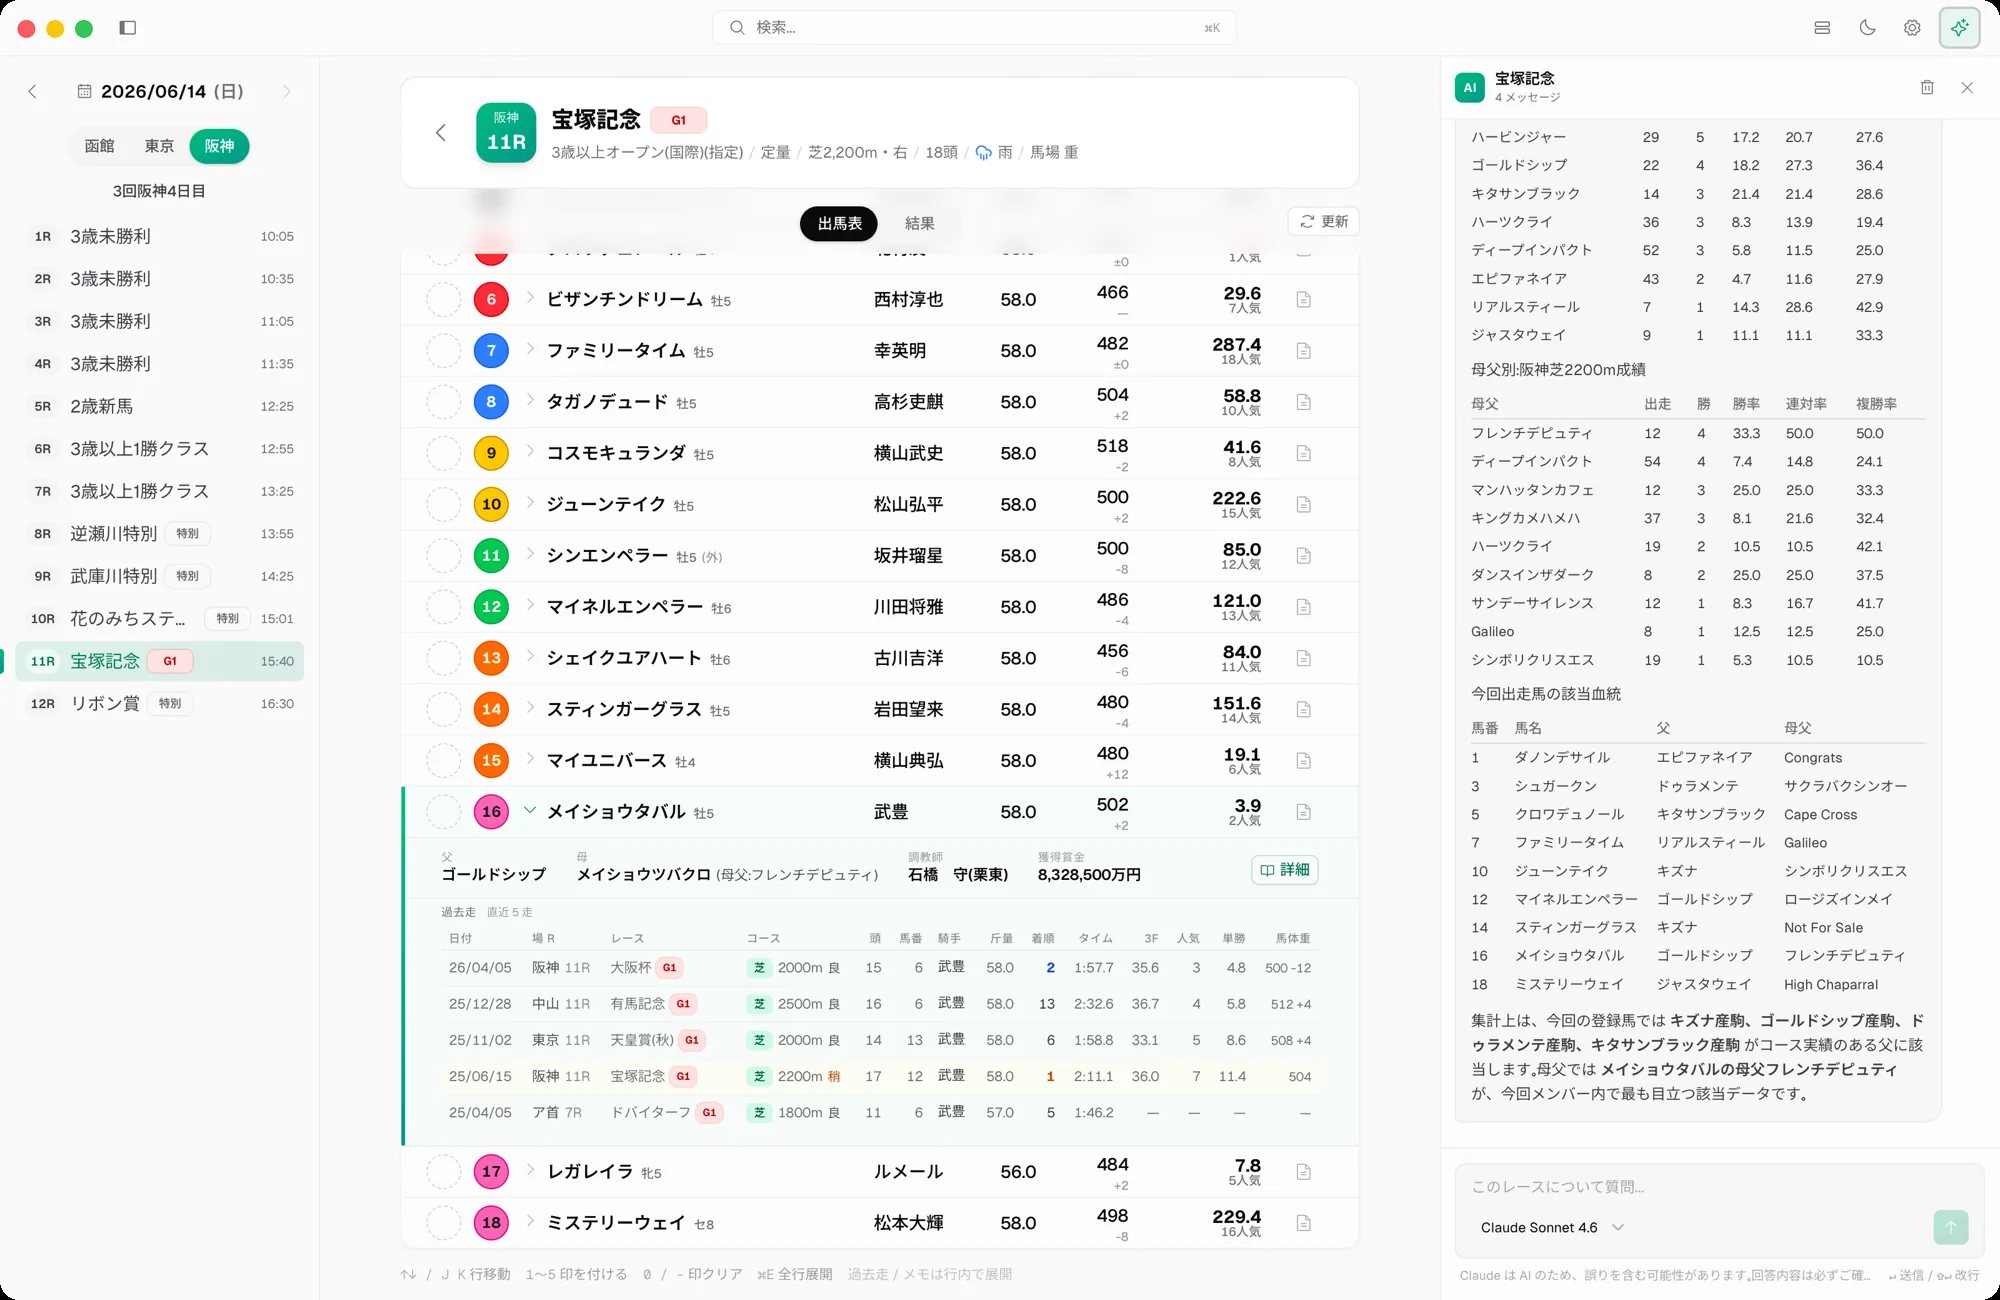The image size is (2000, 1300).
Task: Open memo icon for レガレイラ
Action: 1303,1172
